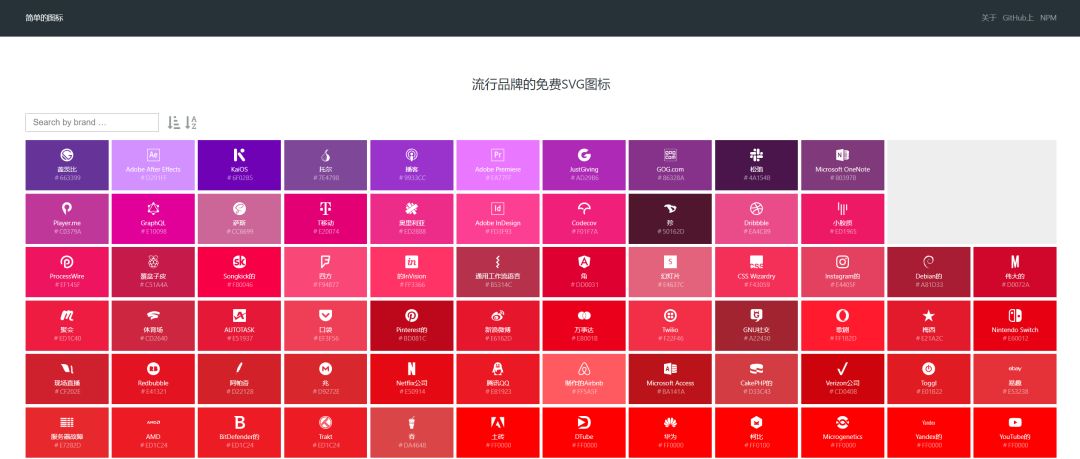Select the CakePHP的 icon

tap(756, 378)
